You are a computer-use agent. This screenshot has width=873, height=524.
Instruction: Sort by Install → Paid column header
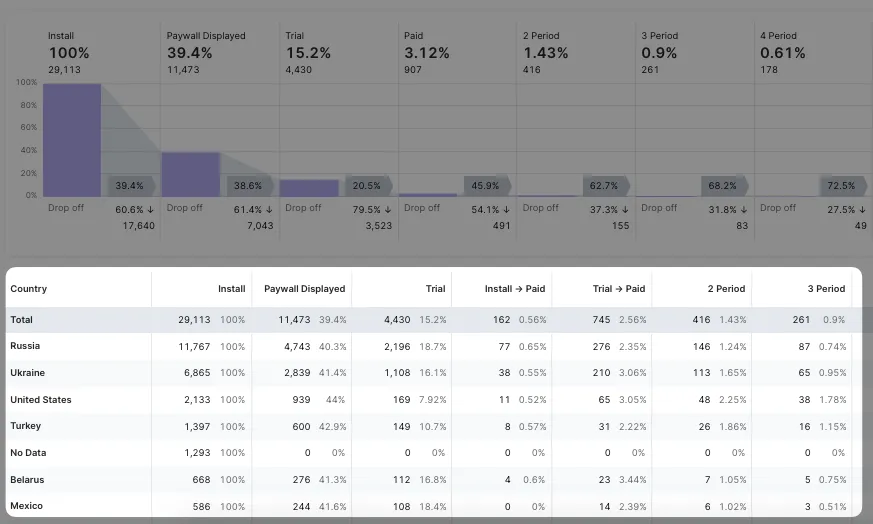[514, 289]
